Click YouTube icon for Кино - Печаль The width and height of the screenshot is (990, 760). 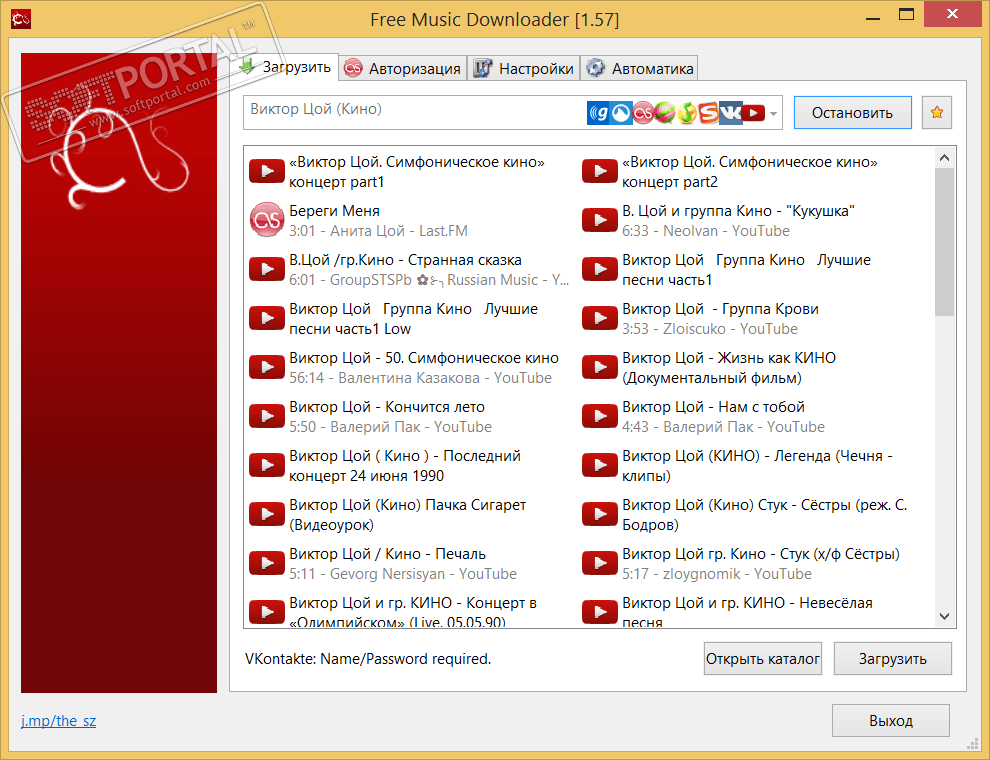(266, 563)
